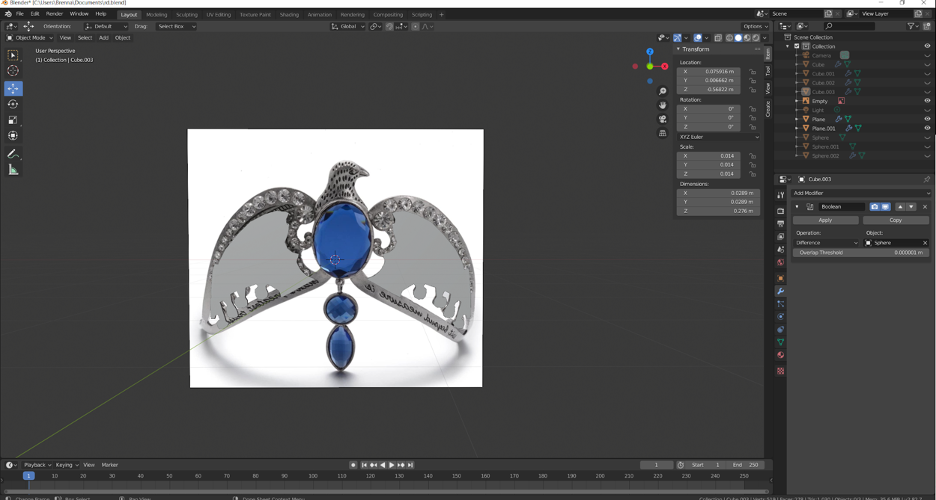Open the Particles properties tab icon
This screenshot has height=500, width=936.
pos(780,304)
